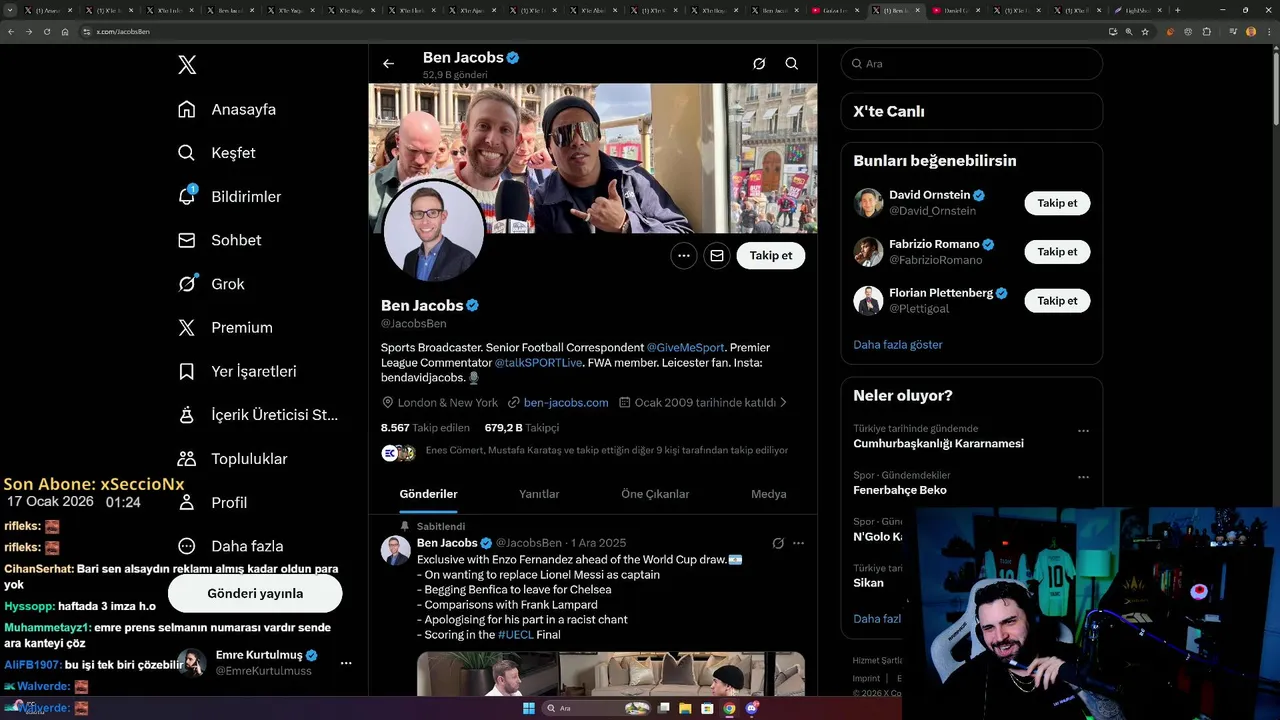Expand the join date info chevron
This screenshot has height=720, width=1280.
pos(783,402)
